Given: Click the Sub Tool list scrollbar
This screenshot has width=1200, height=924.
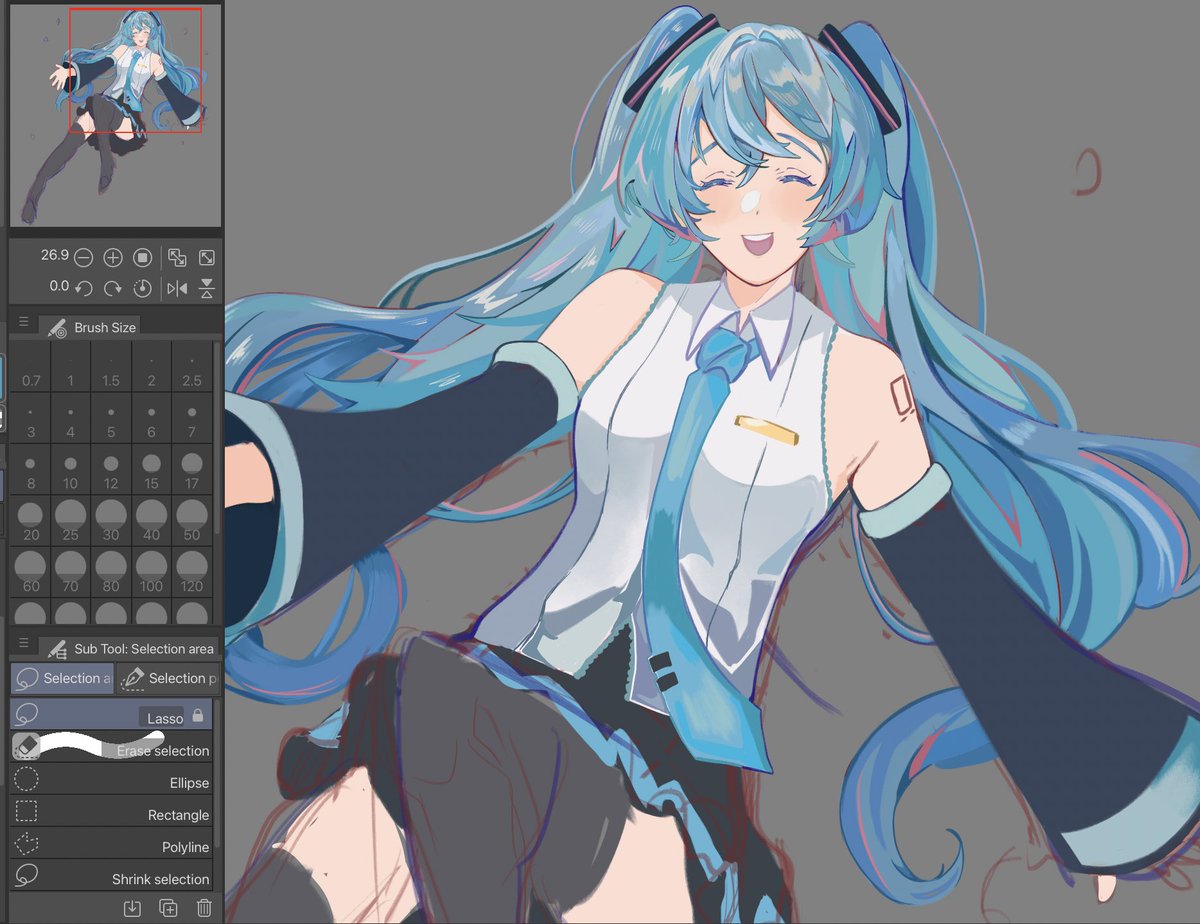Looking at the screenshot, I should (217, 773).
